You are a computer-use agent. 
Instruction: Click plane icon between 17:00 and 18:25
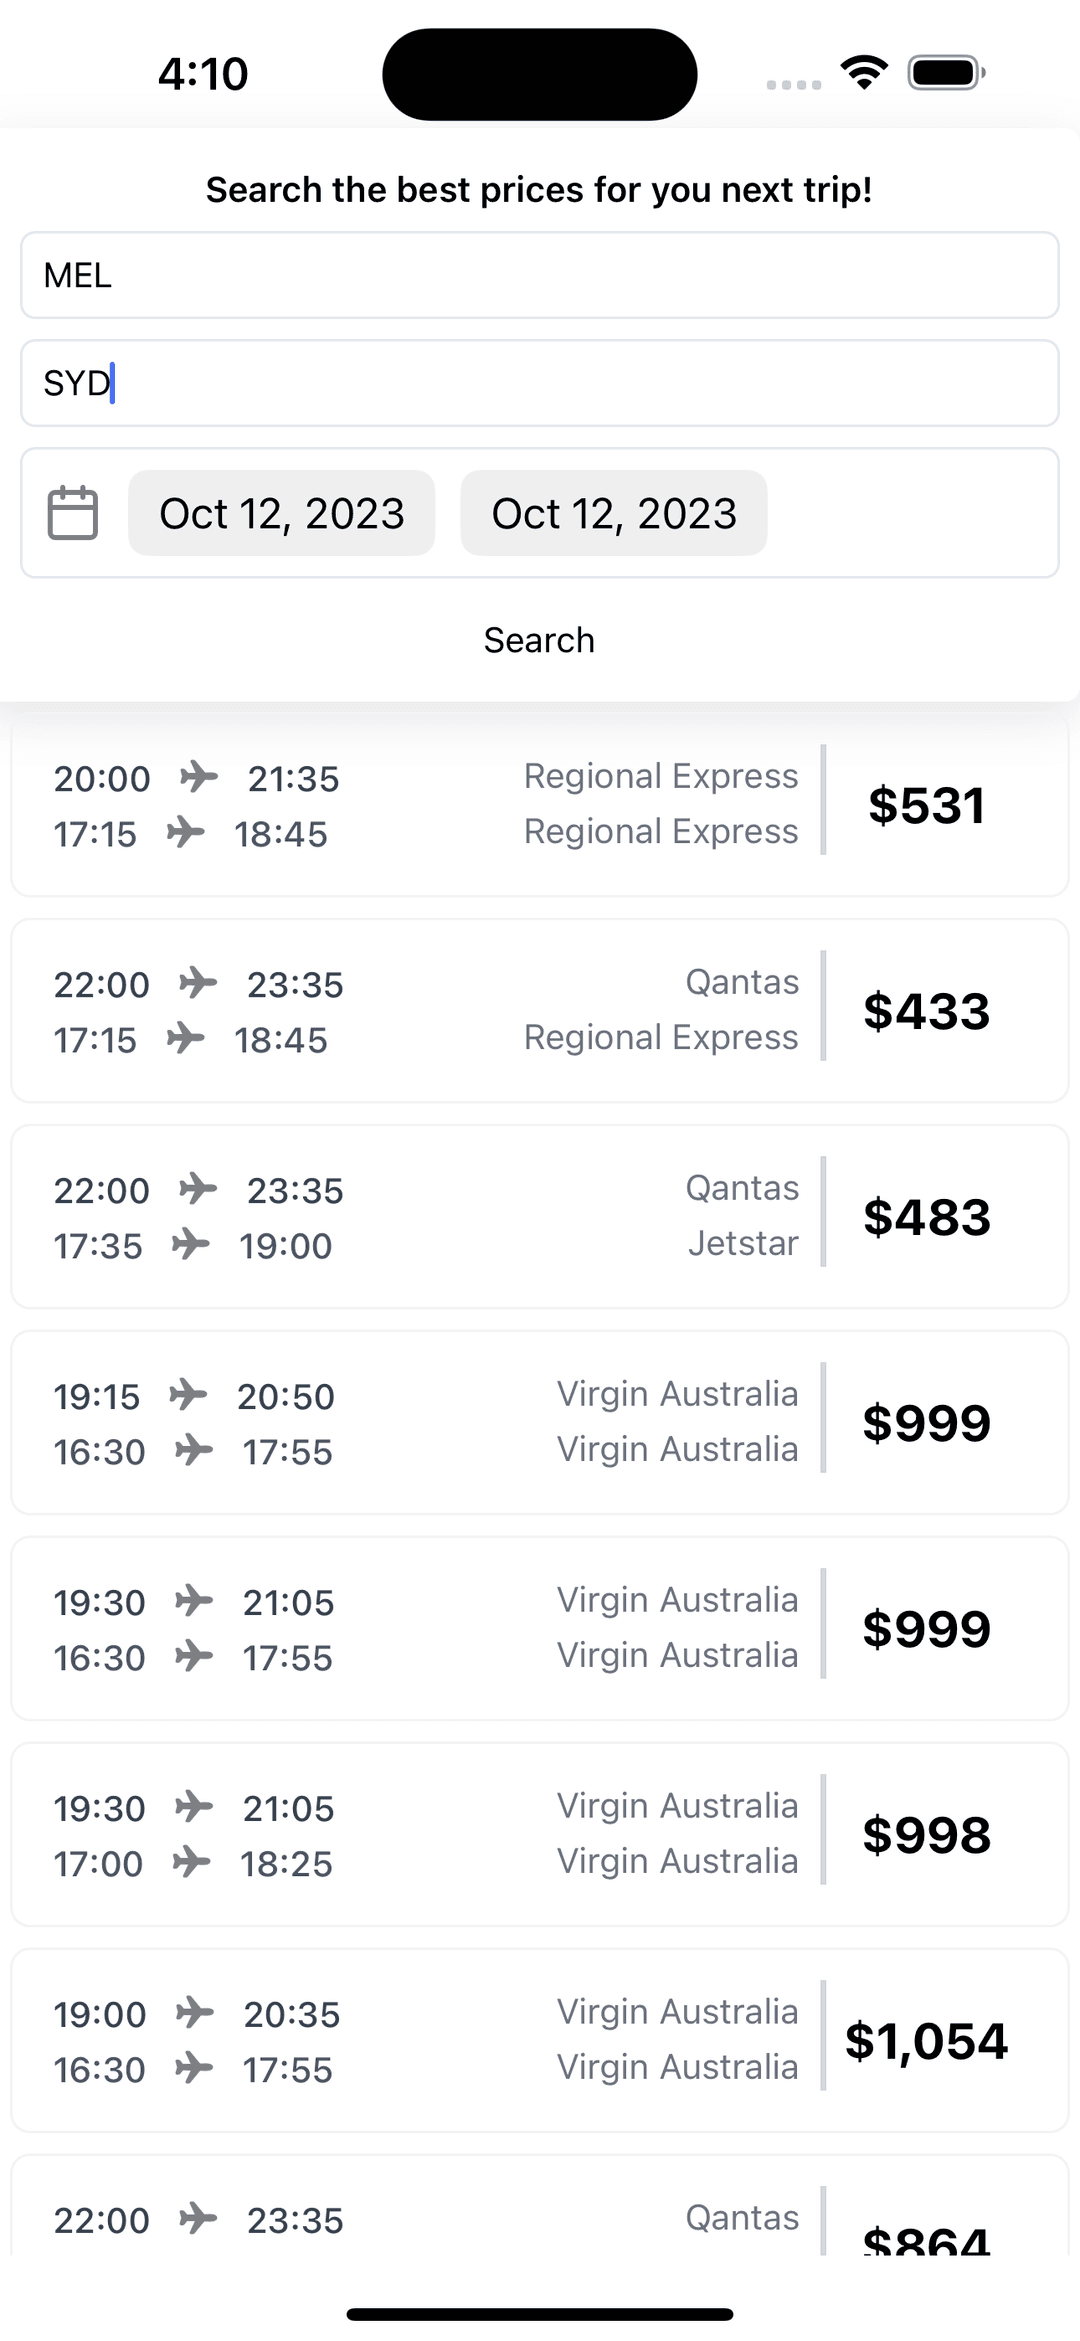point(191,1861)
